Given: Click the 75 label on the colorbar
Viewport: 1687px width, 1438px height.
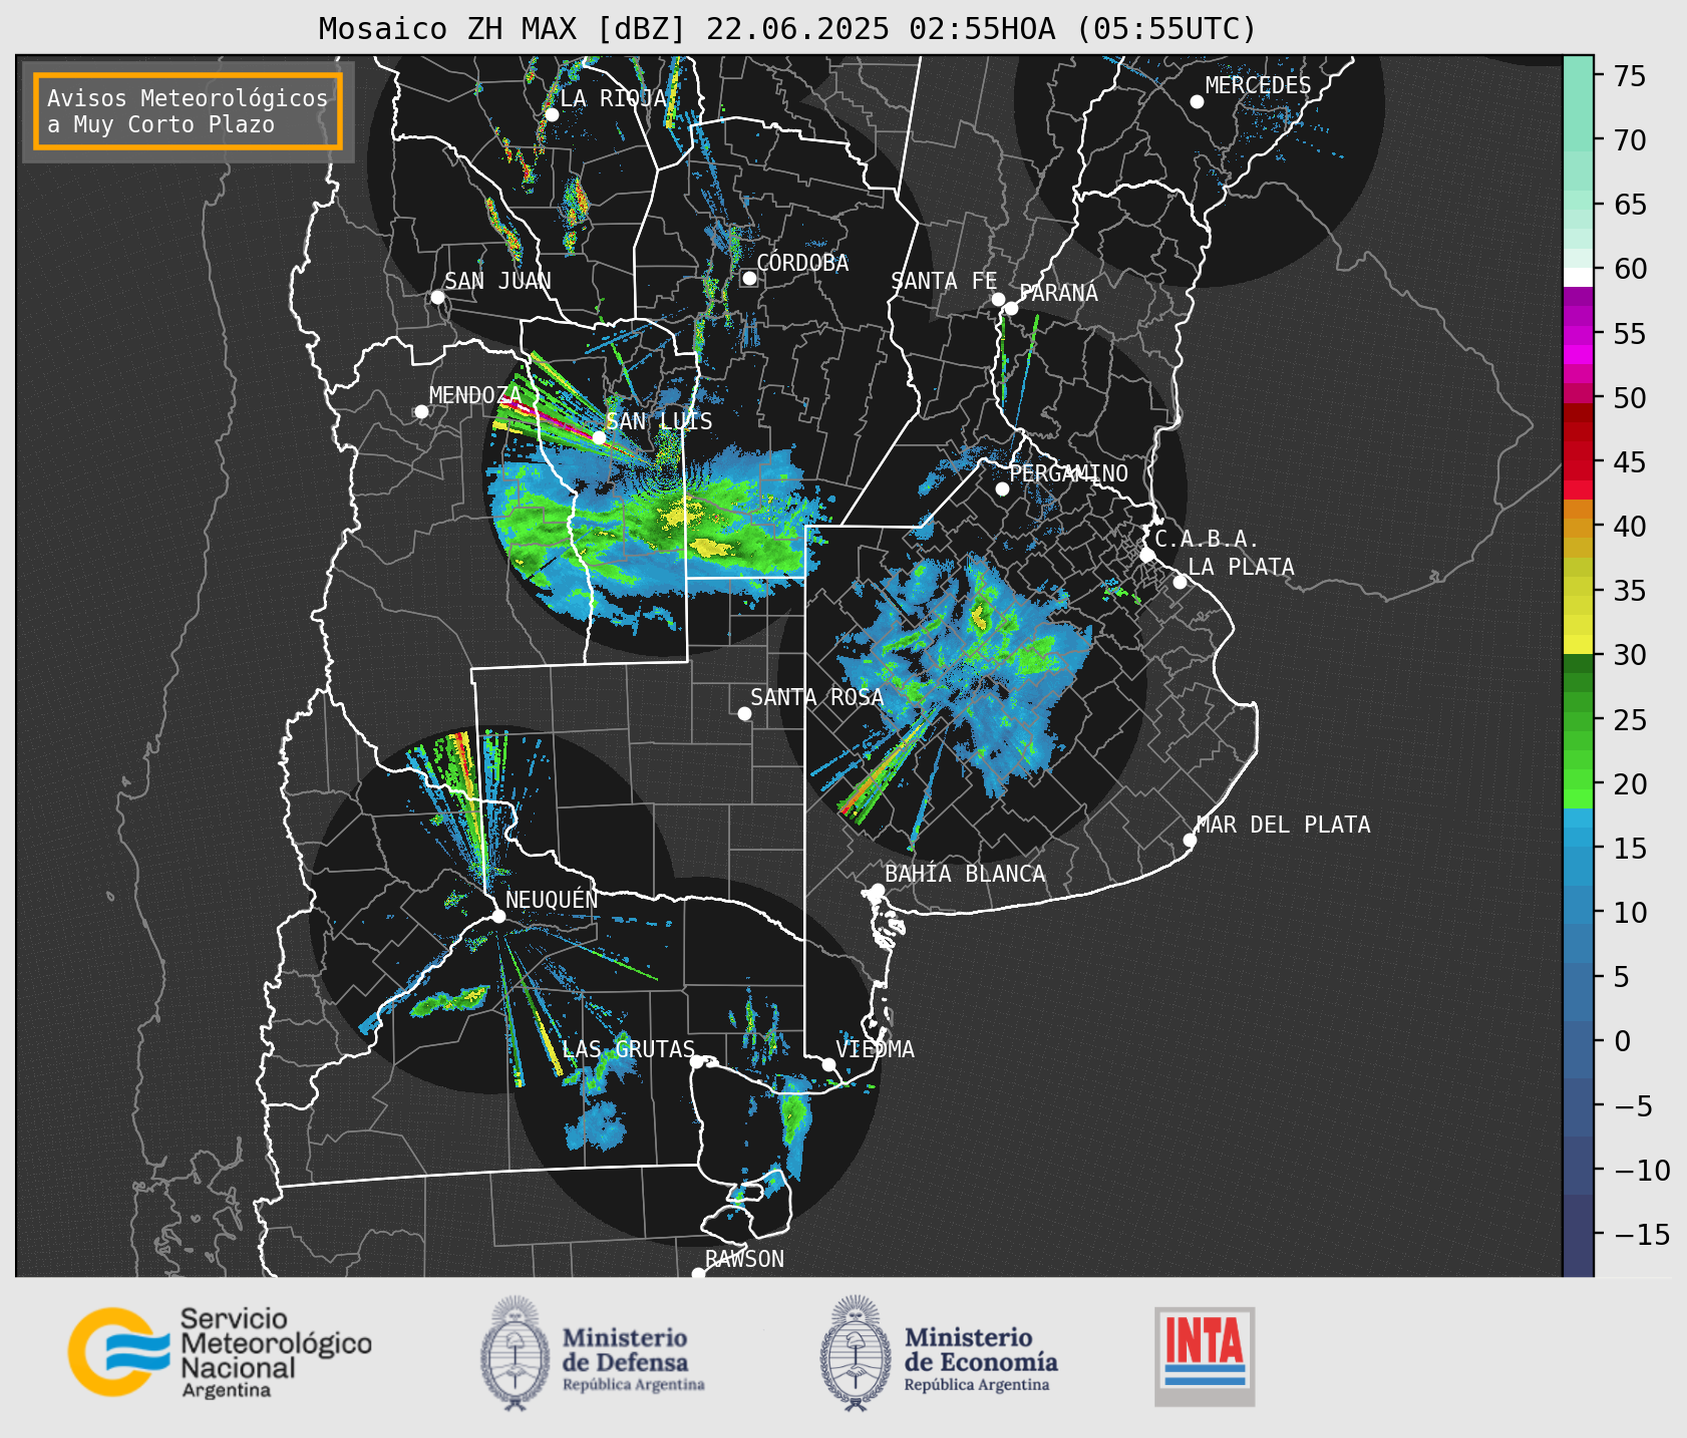Looking at the screenshot, I should coord(1628,76).
